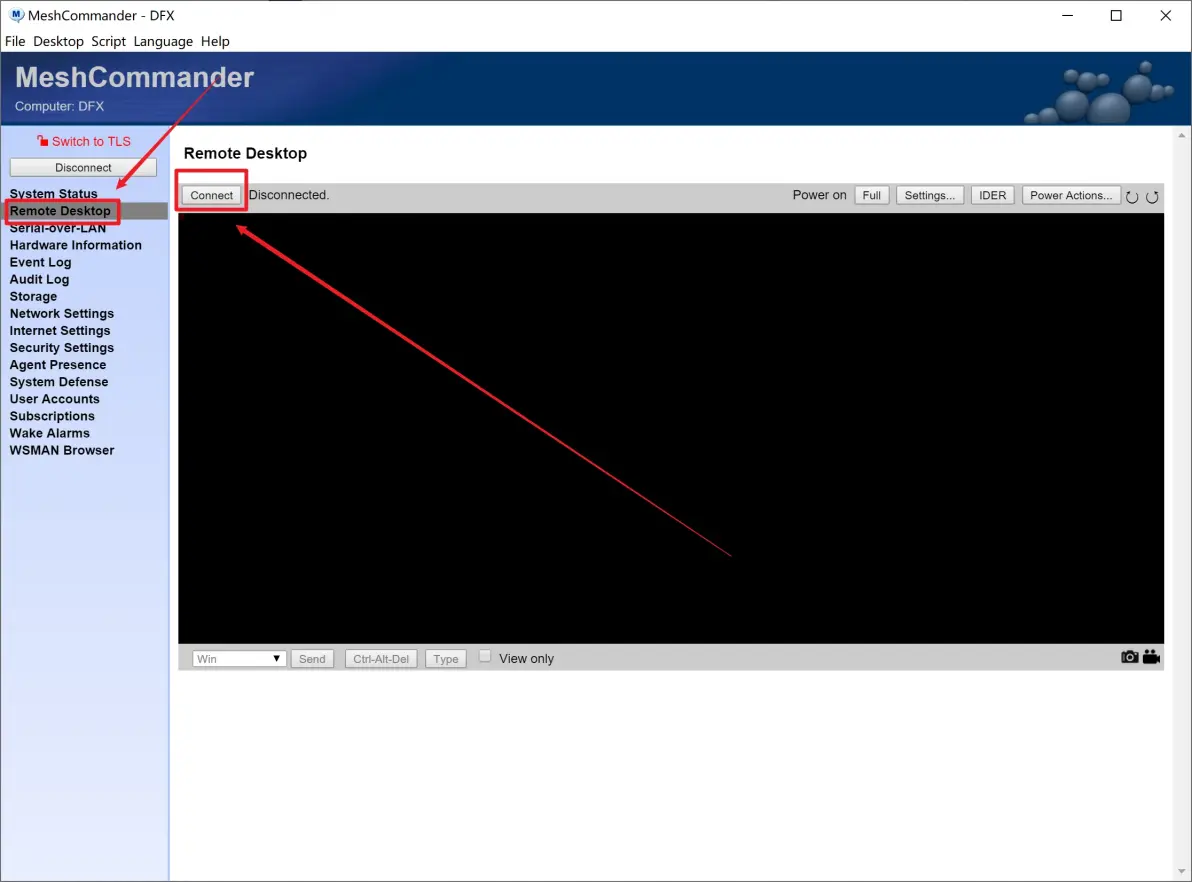Screen dimensions: 1192x882
Task: Click the Switch to TLS link
Action: coord(91,141)
